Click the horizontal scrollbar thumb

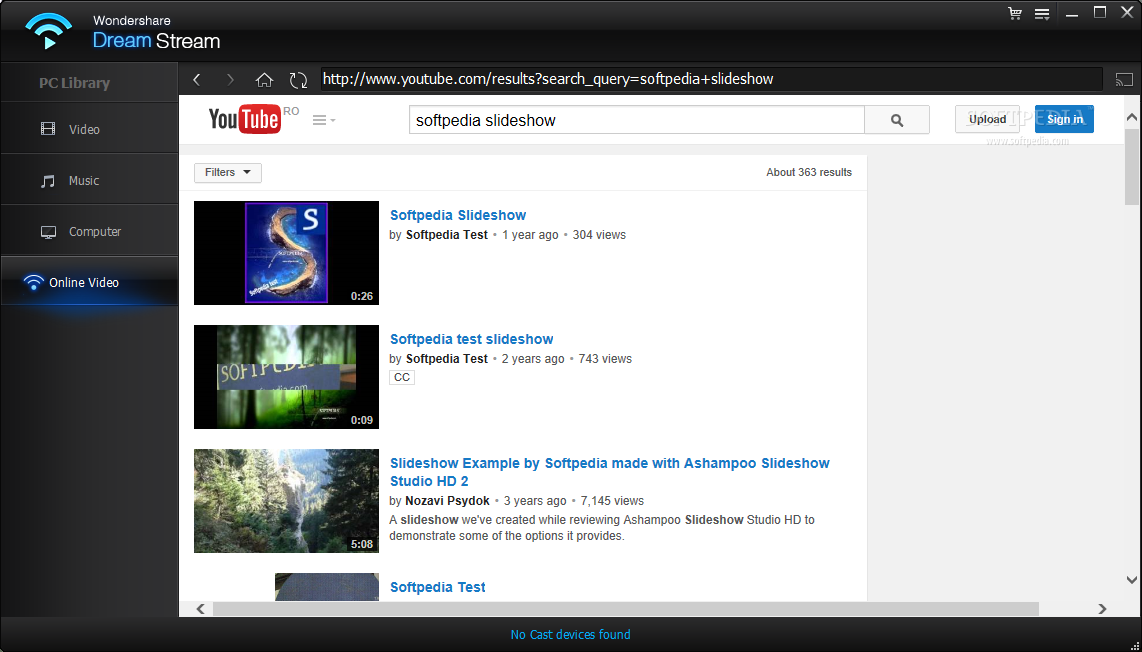626,608
